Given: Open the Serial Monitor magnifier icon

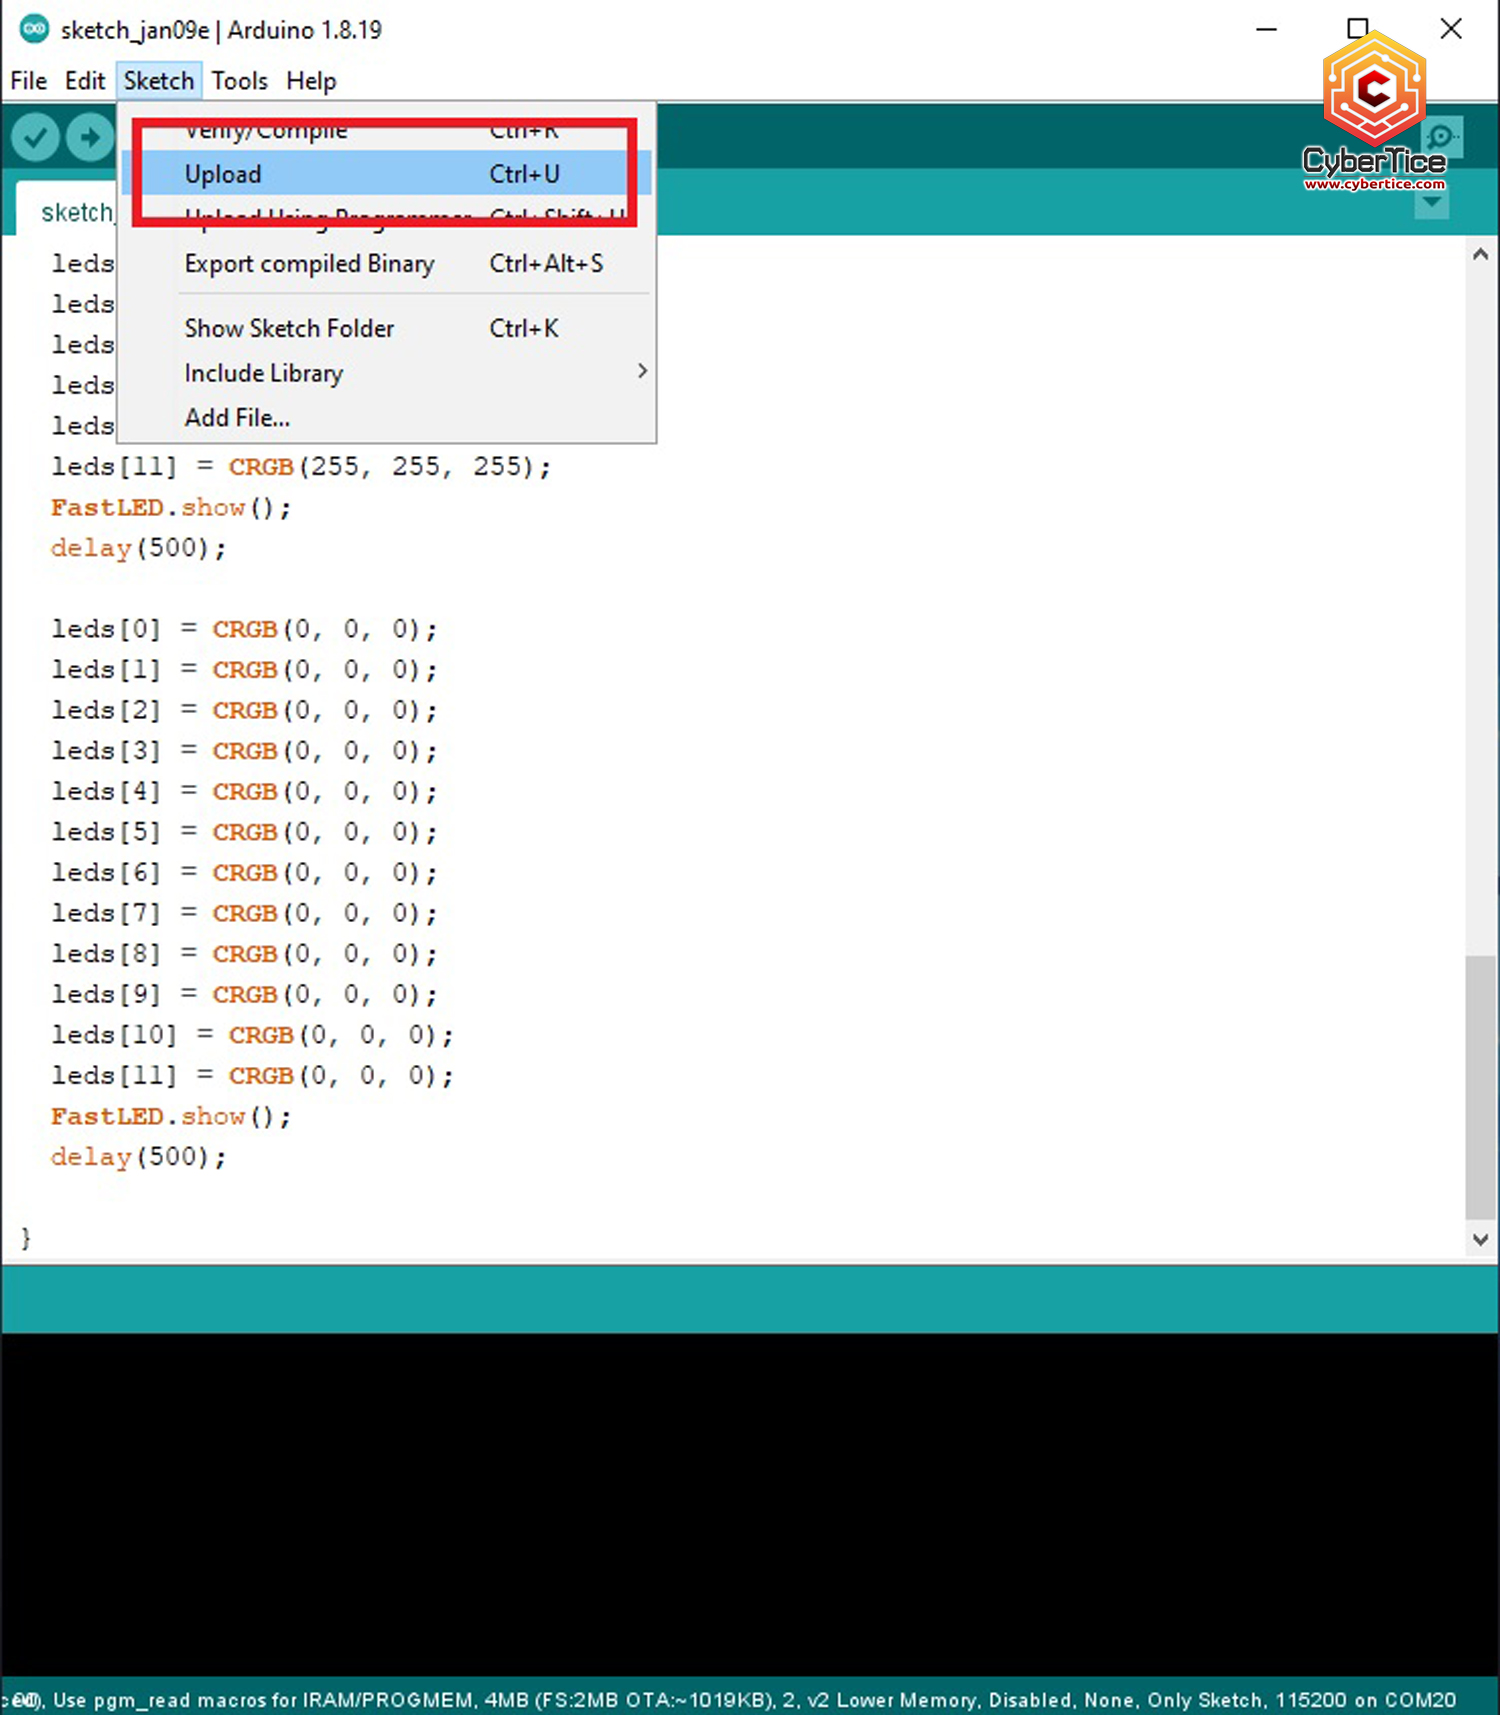Looking at the screenshot, I should click(1441, 137).
